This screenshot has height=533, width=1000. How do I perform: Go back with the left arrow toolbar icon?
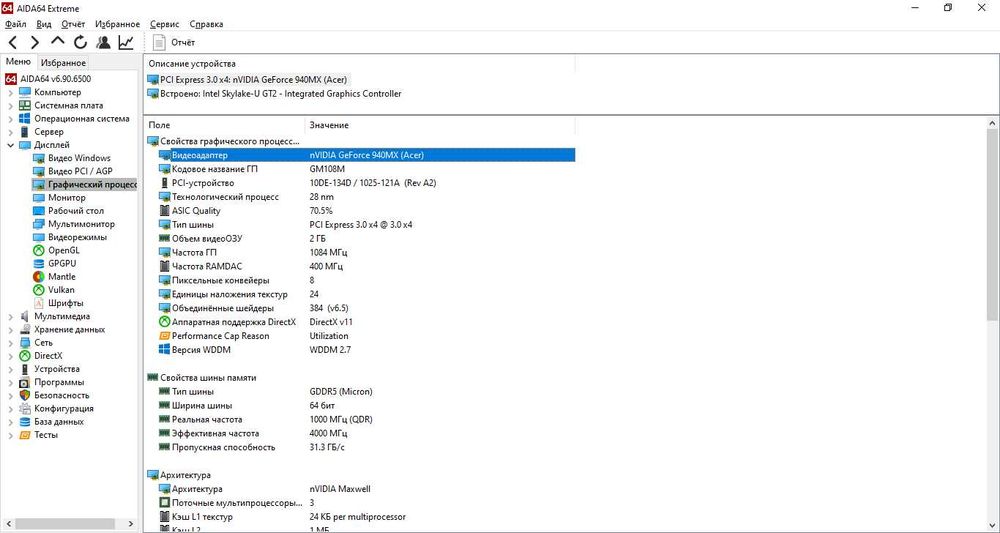pyautogui.click(x=13, y=43)
